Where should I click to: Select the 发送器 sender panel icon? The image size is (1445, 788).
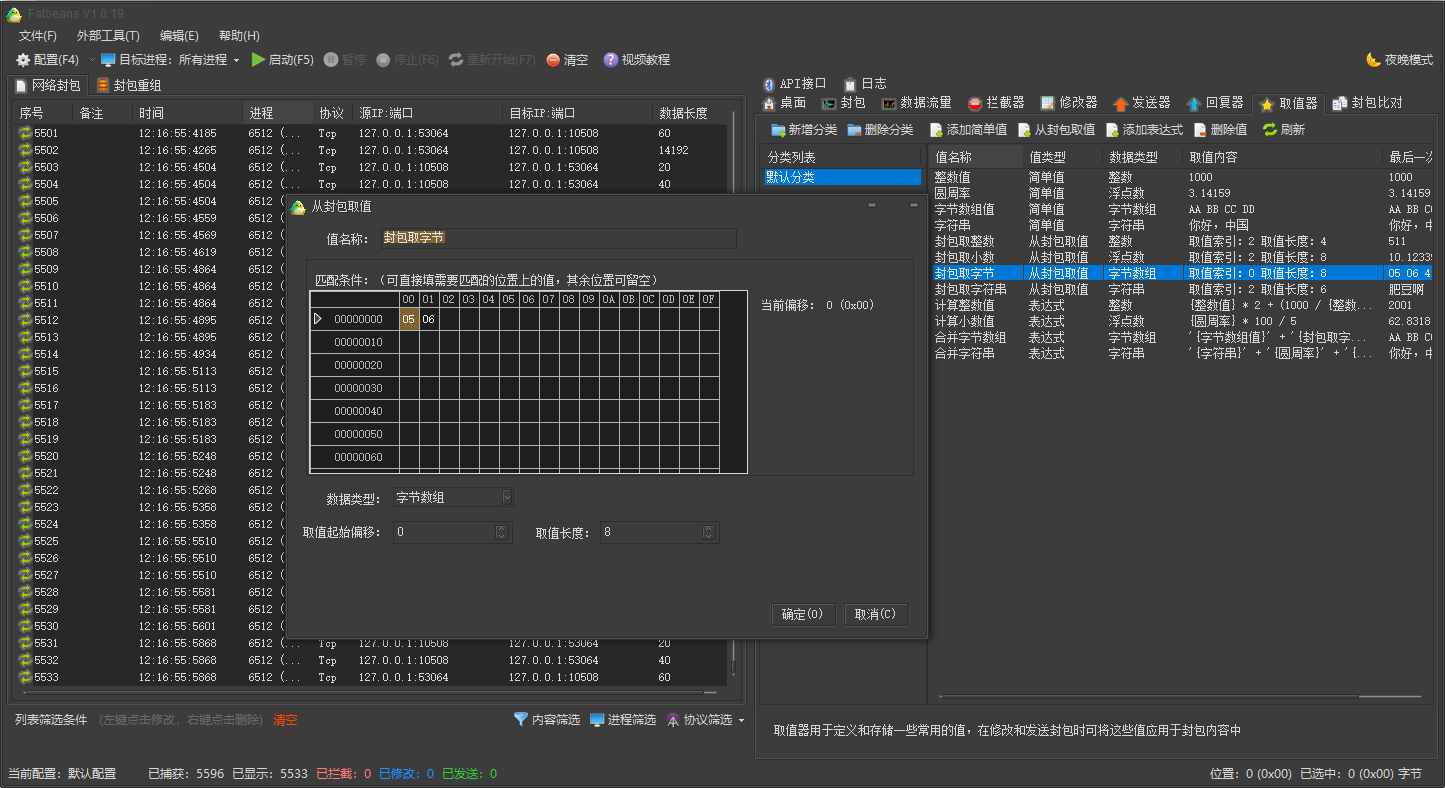point(1122,102)
